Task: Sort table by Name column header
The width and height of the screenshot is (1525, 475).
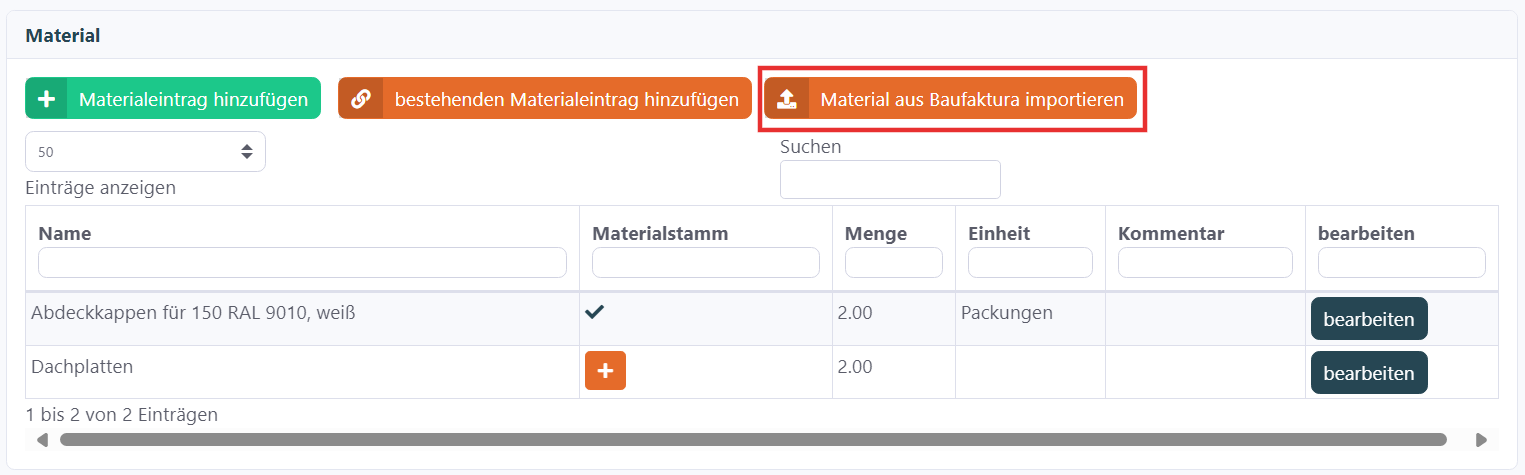Action: click(x=65, y=234)
